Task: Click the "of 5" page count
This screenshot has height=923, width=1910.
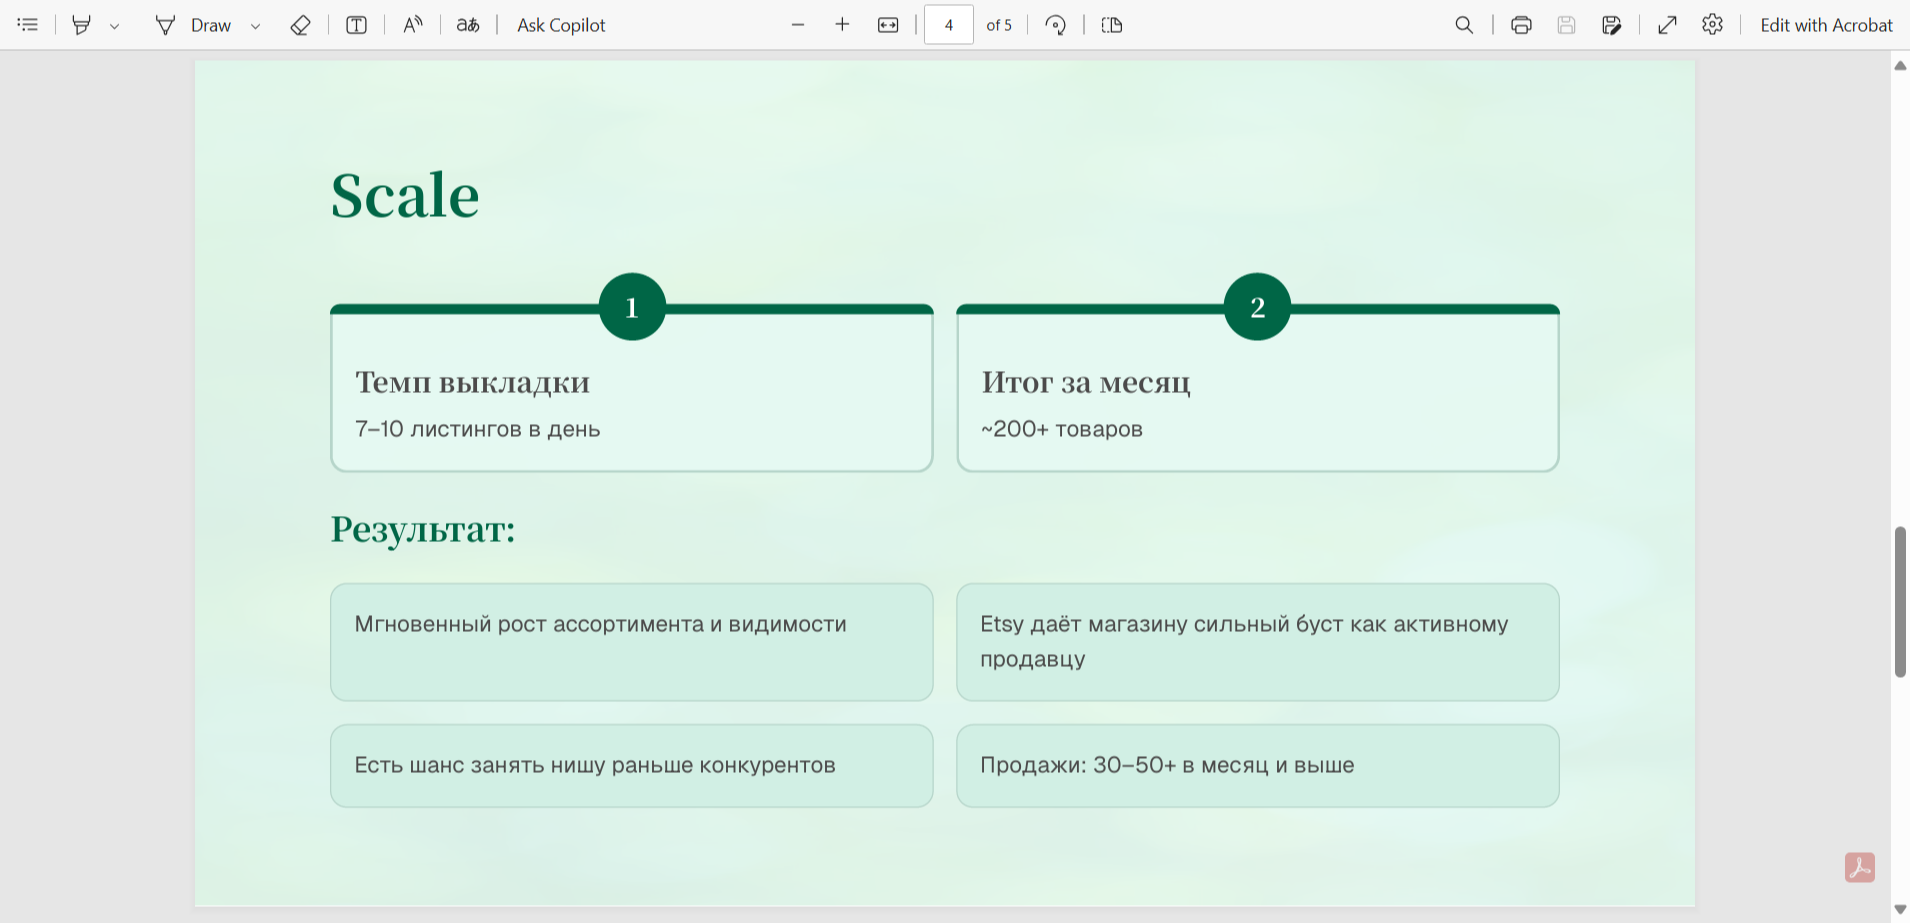Action: (x=999, y=25)
